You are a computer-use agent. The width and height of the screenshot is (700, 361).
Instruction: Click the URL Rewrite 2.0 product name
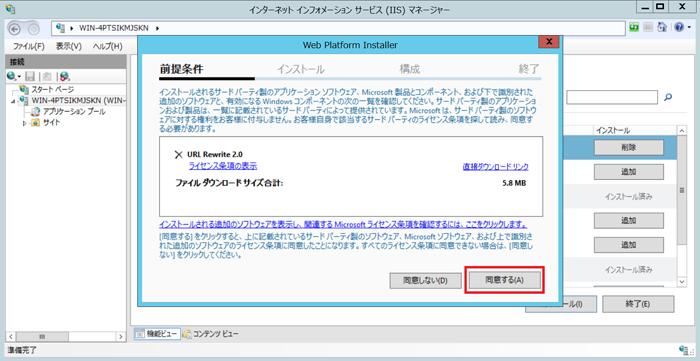[x=215, y=154]
